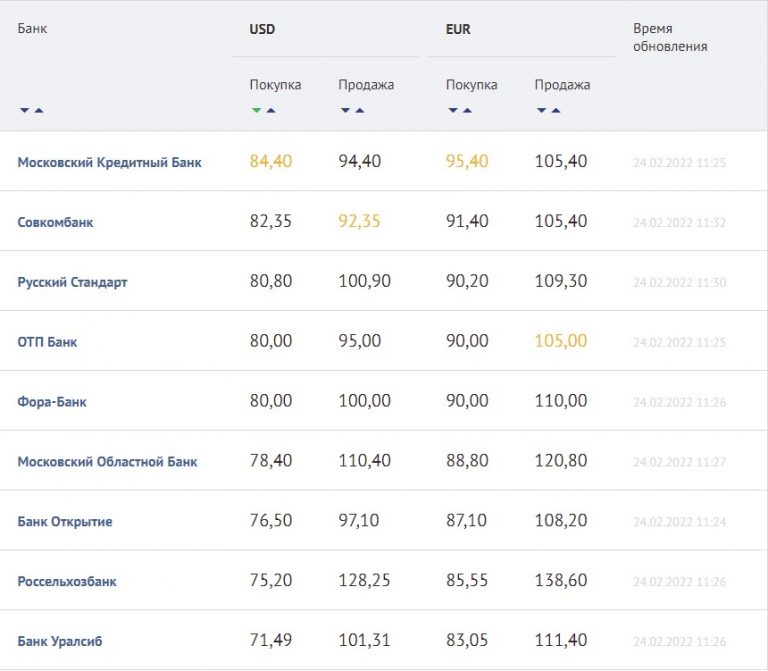Sort bank names descending with down arrow
The width and height of the screenshot is (768, 671).
(24, 110)
